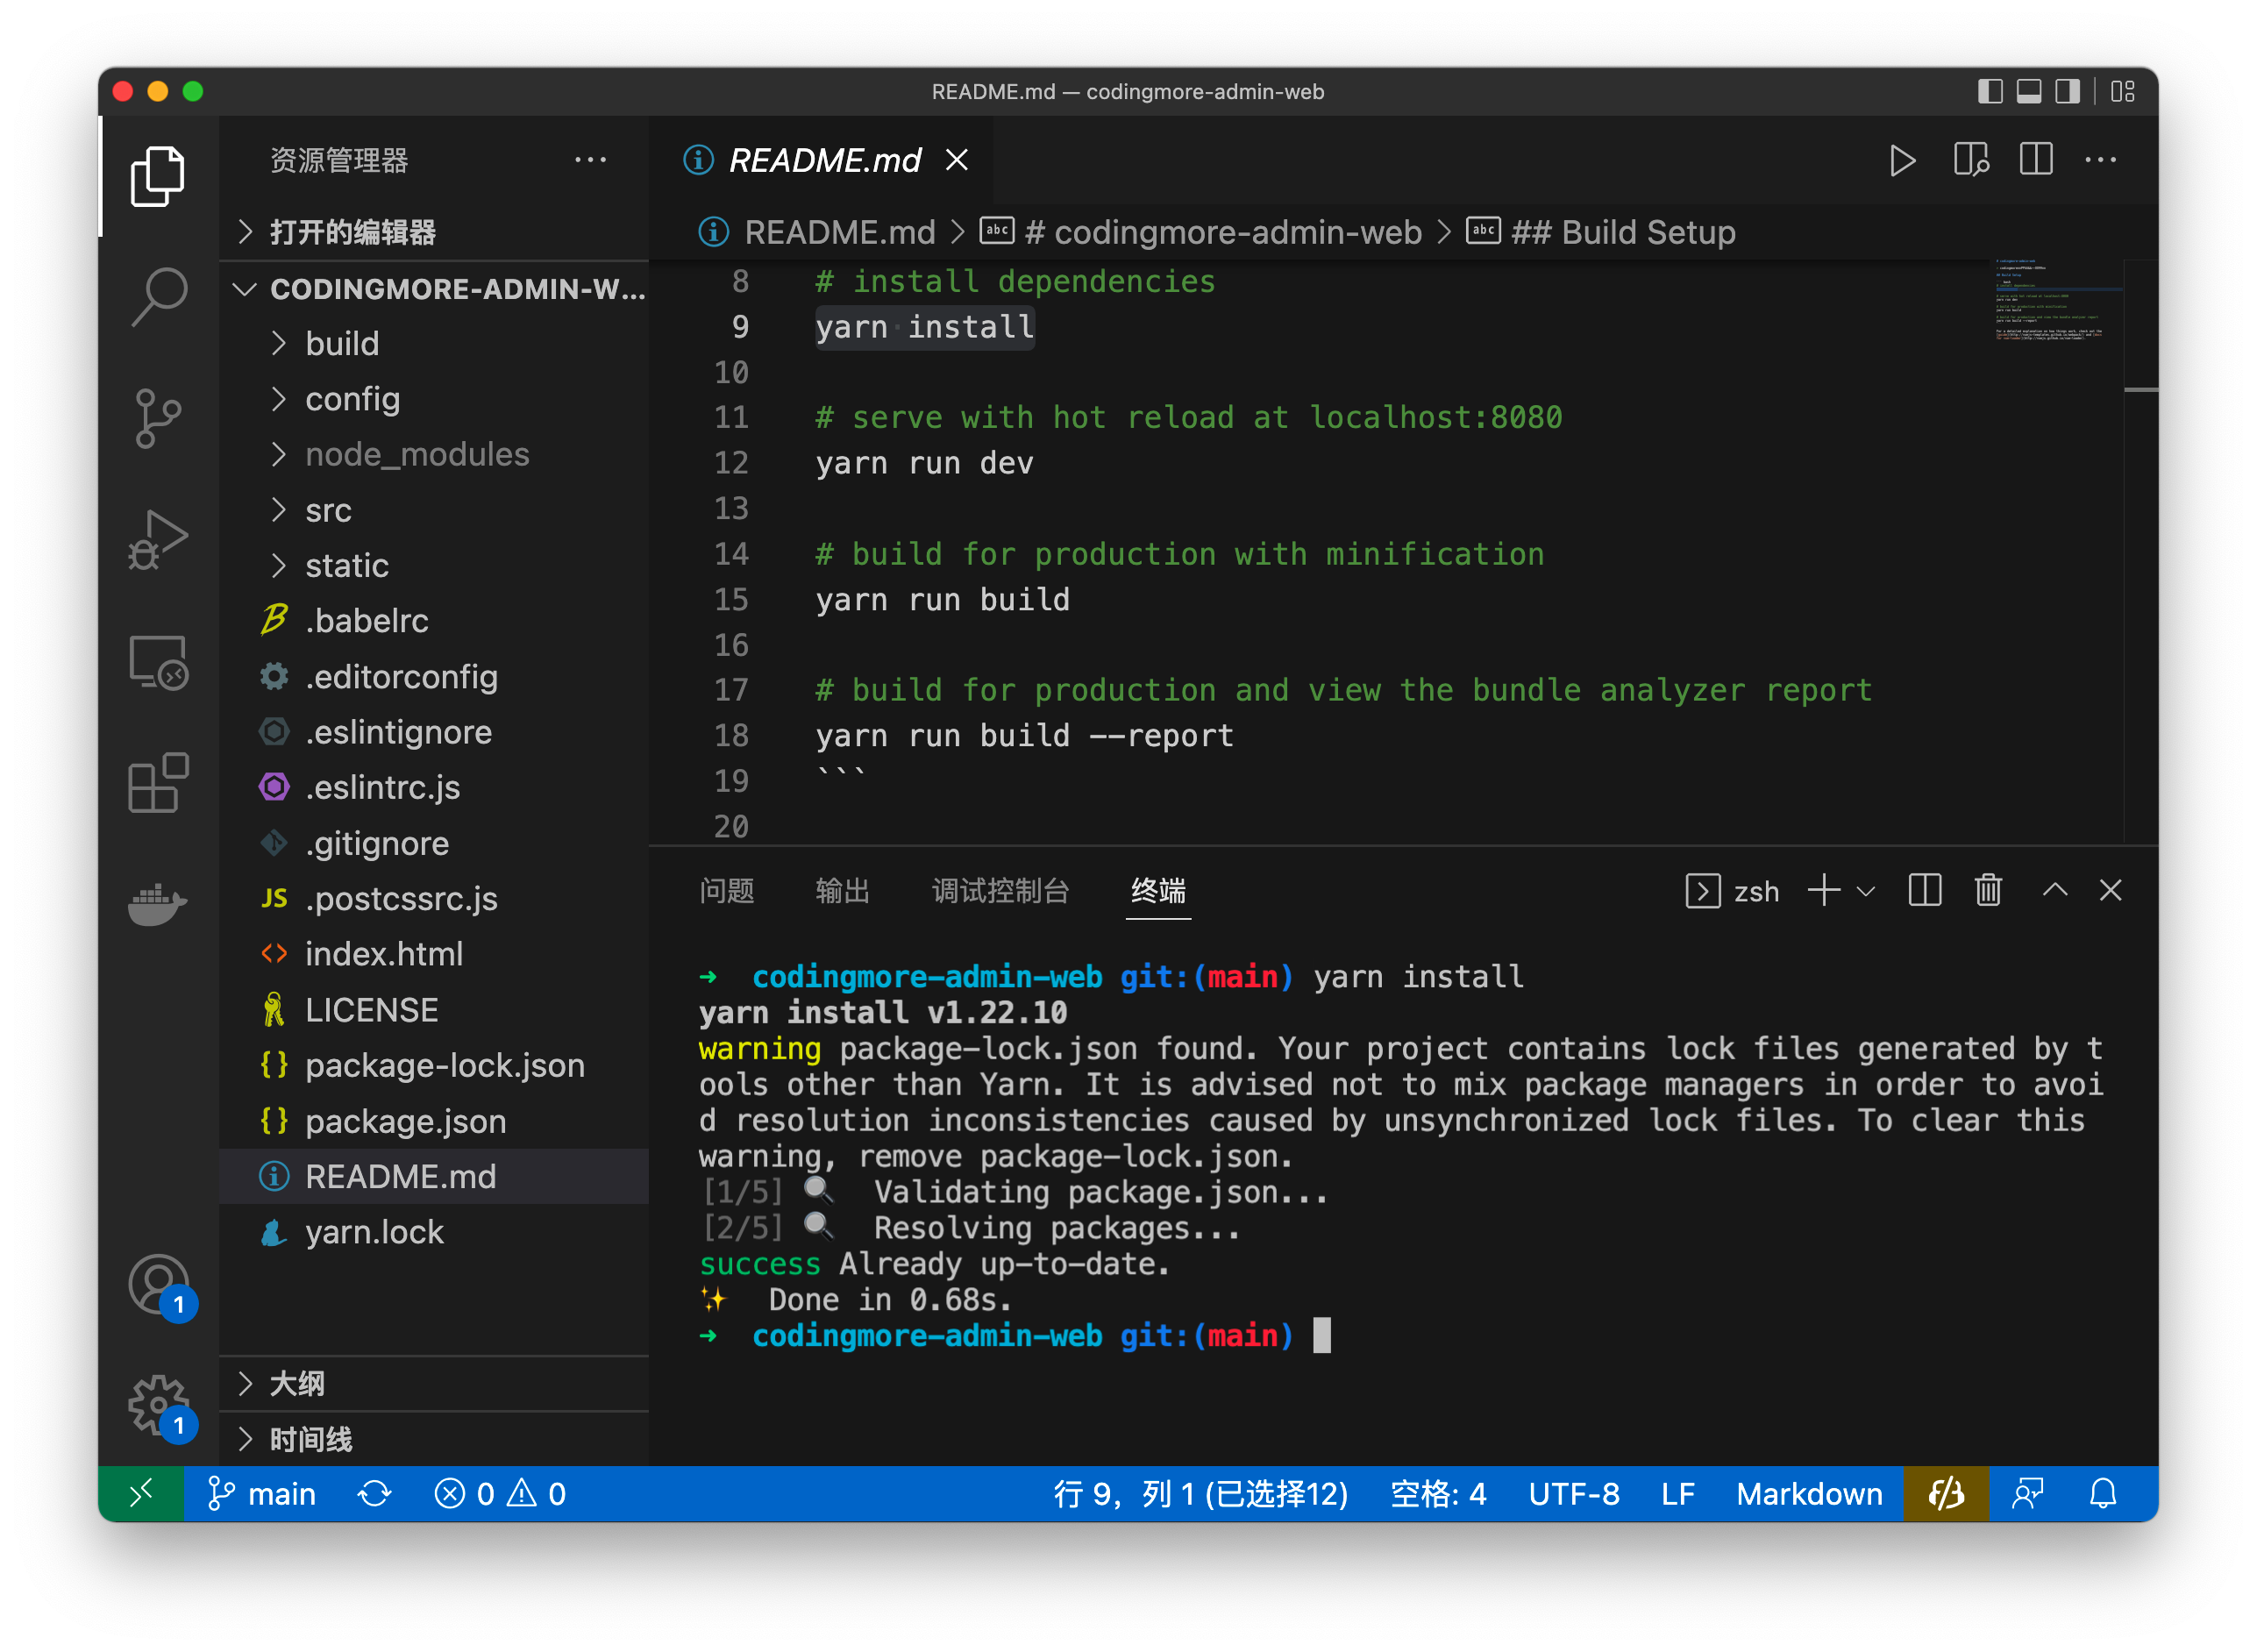Open Run and Debug view
The image size is (2257, 1652).
pos(158,540)
